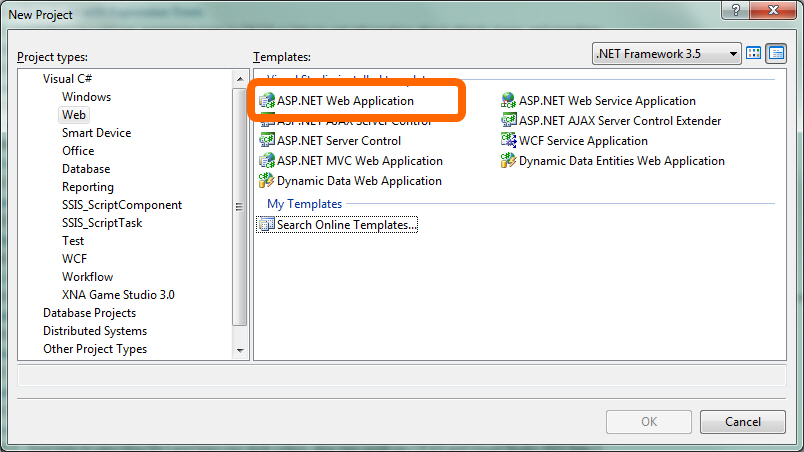
Task: Select SSIS_ScriptComponent project type
Action: [122, 205]
